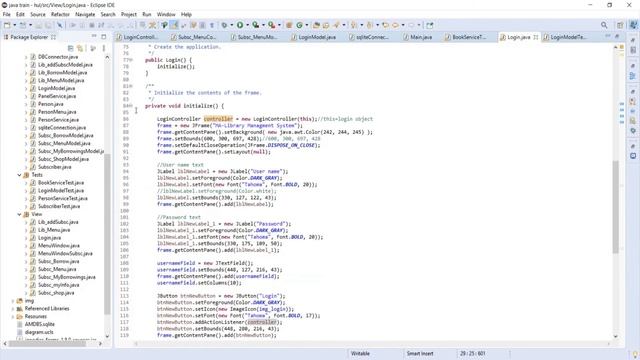Open the Window menu
The image size is (640, 360).
click(166, 14)
